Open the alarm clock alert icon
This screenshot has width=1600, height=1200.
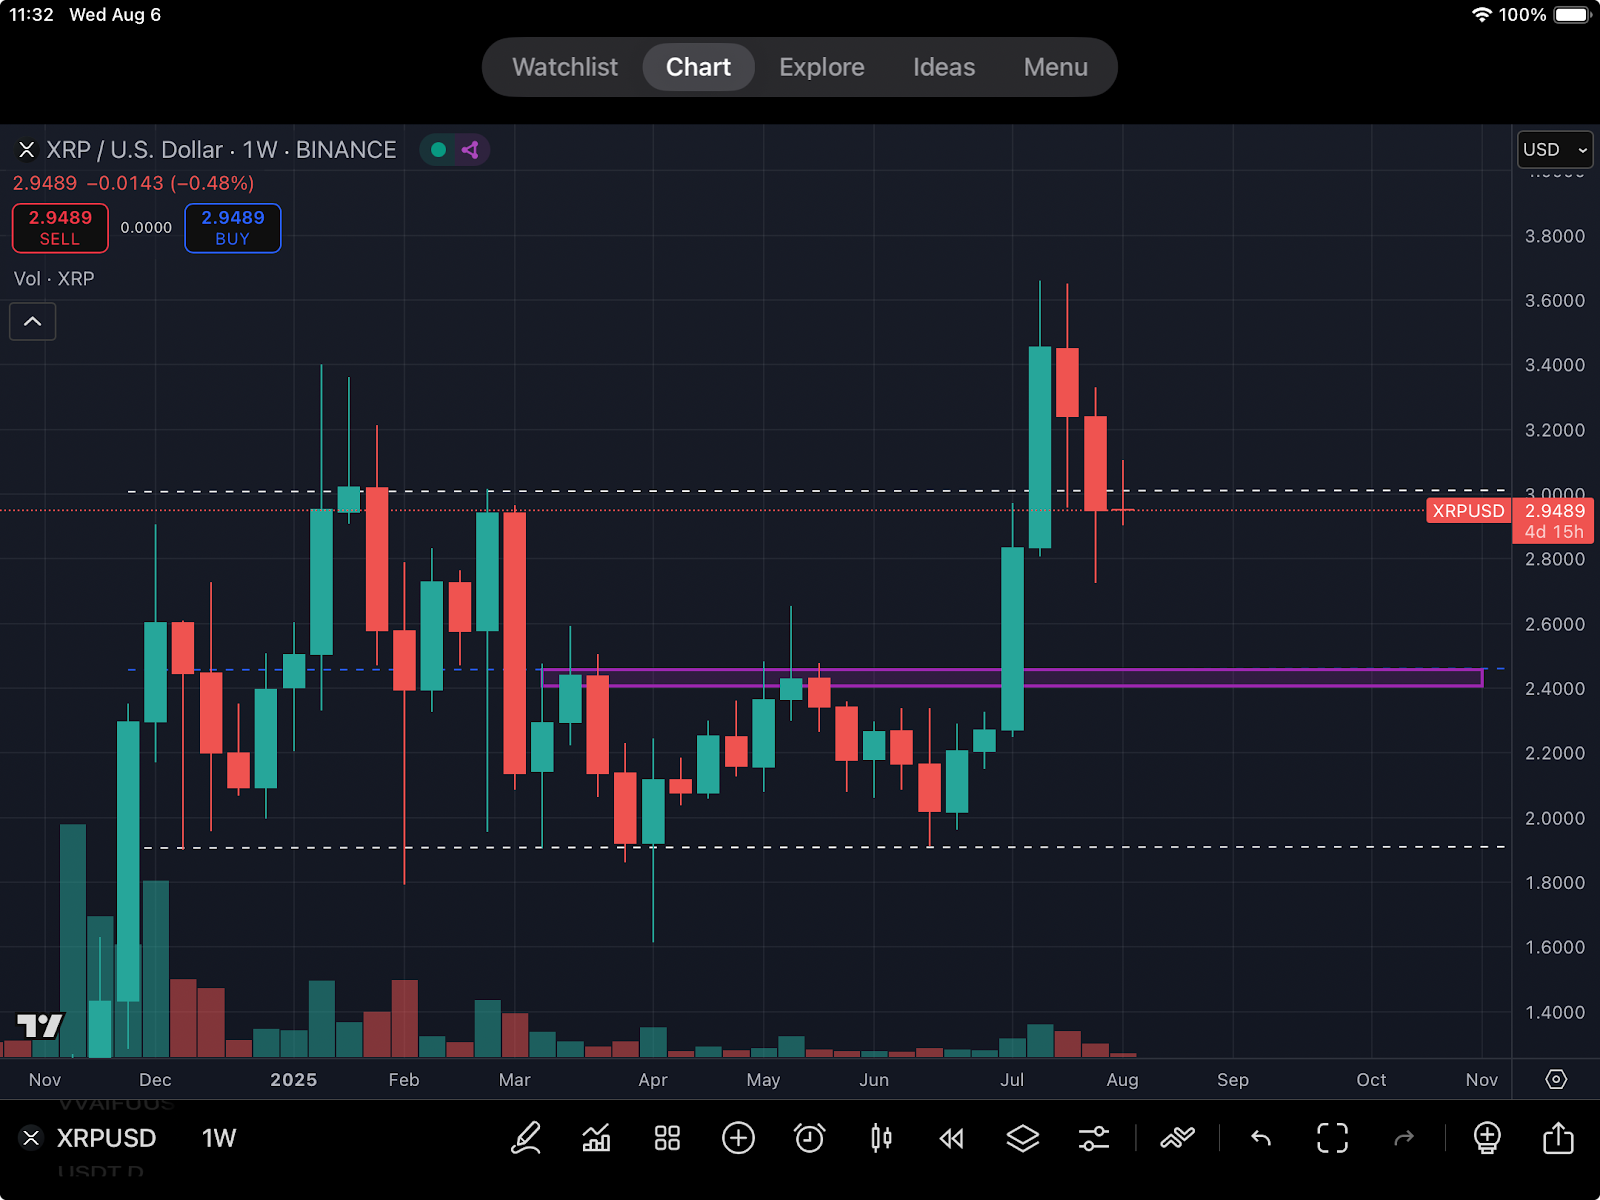[809, 1138]
